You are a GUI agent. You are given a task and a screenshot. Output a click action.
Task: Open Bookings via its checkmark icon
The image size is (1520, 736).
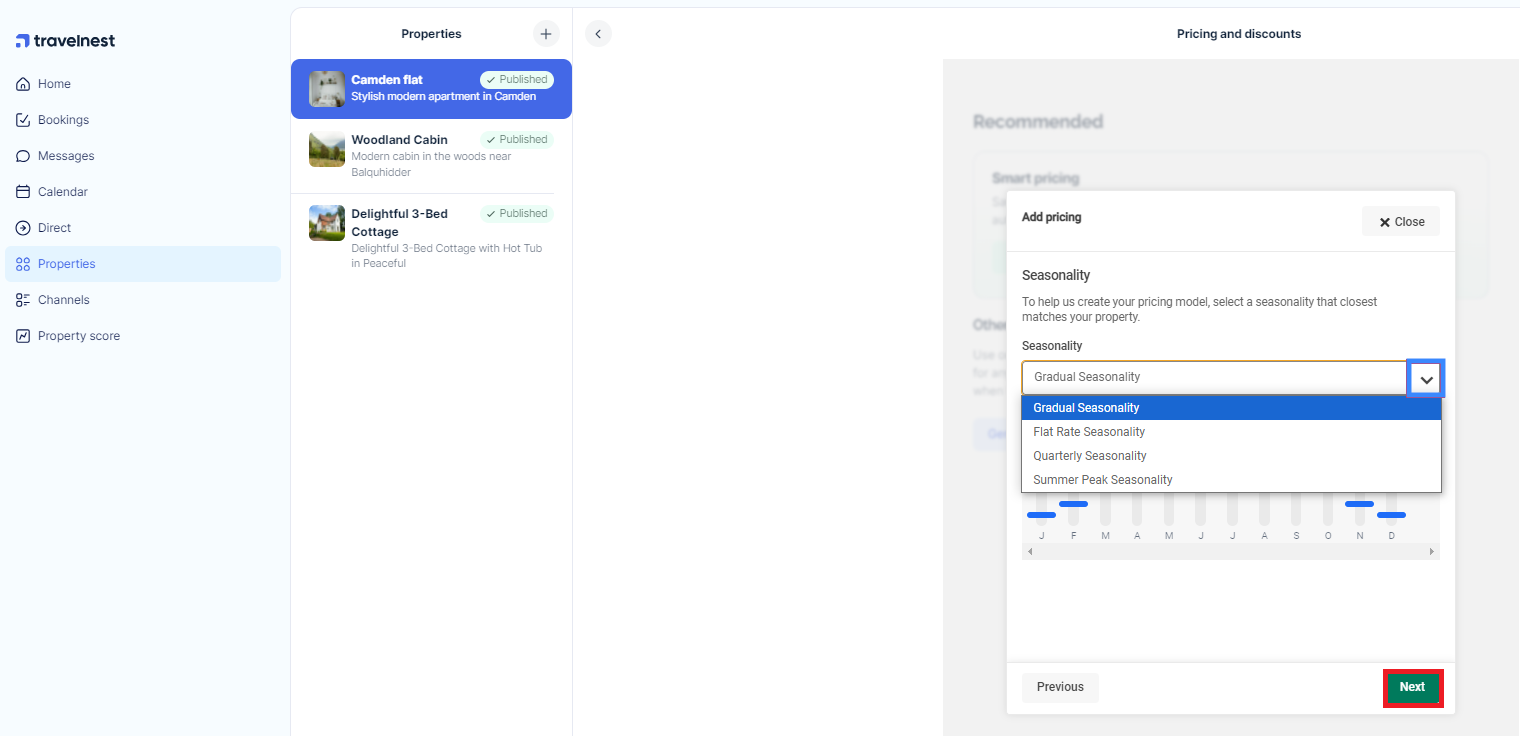(x=23, y=120)
